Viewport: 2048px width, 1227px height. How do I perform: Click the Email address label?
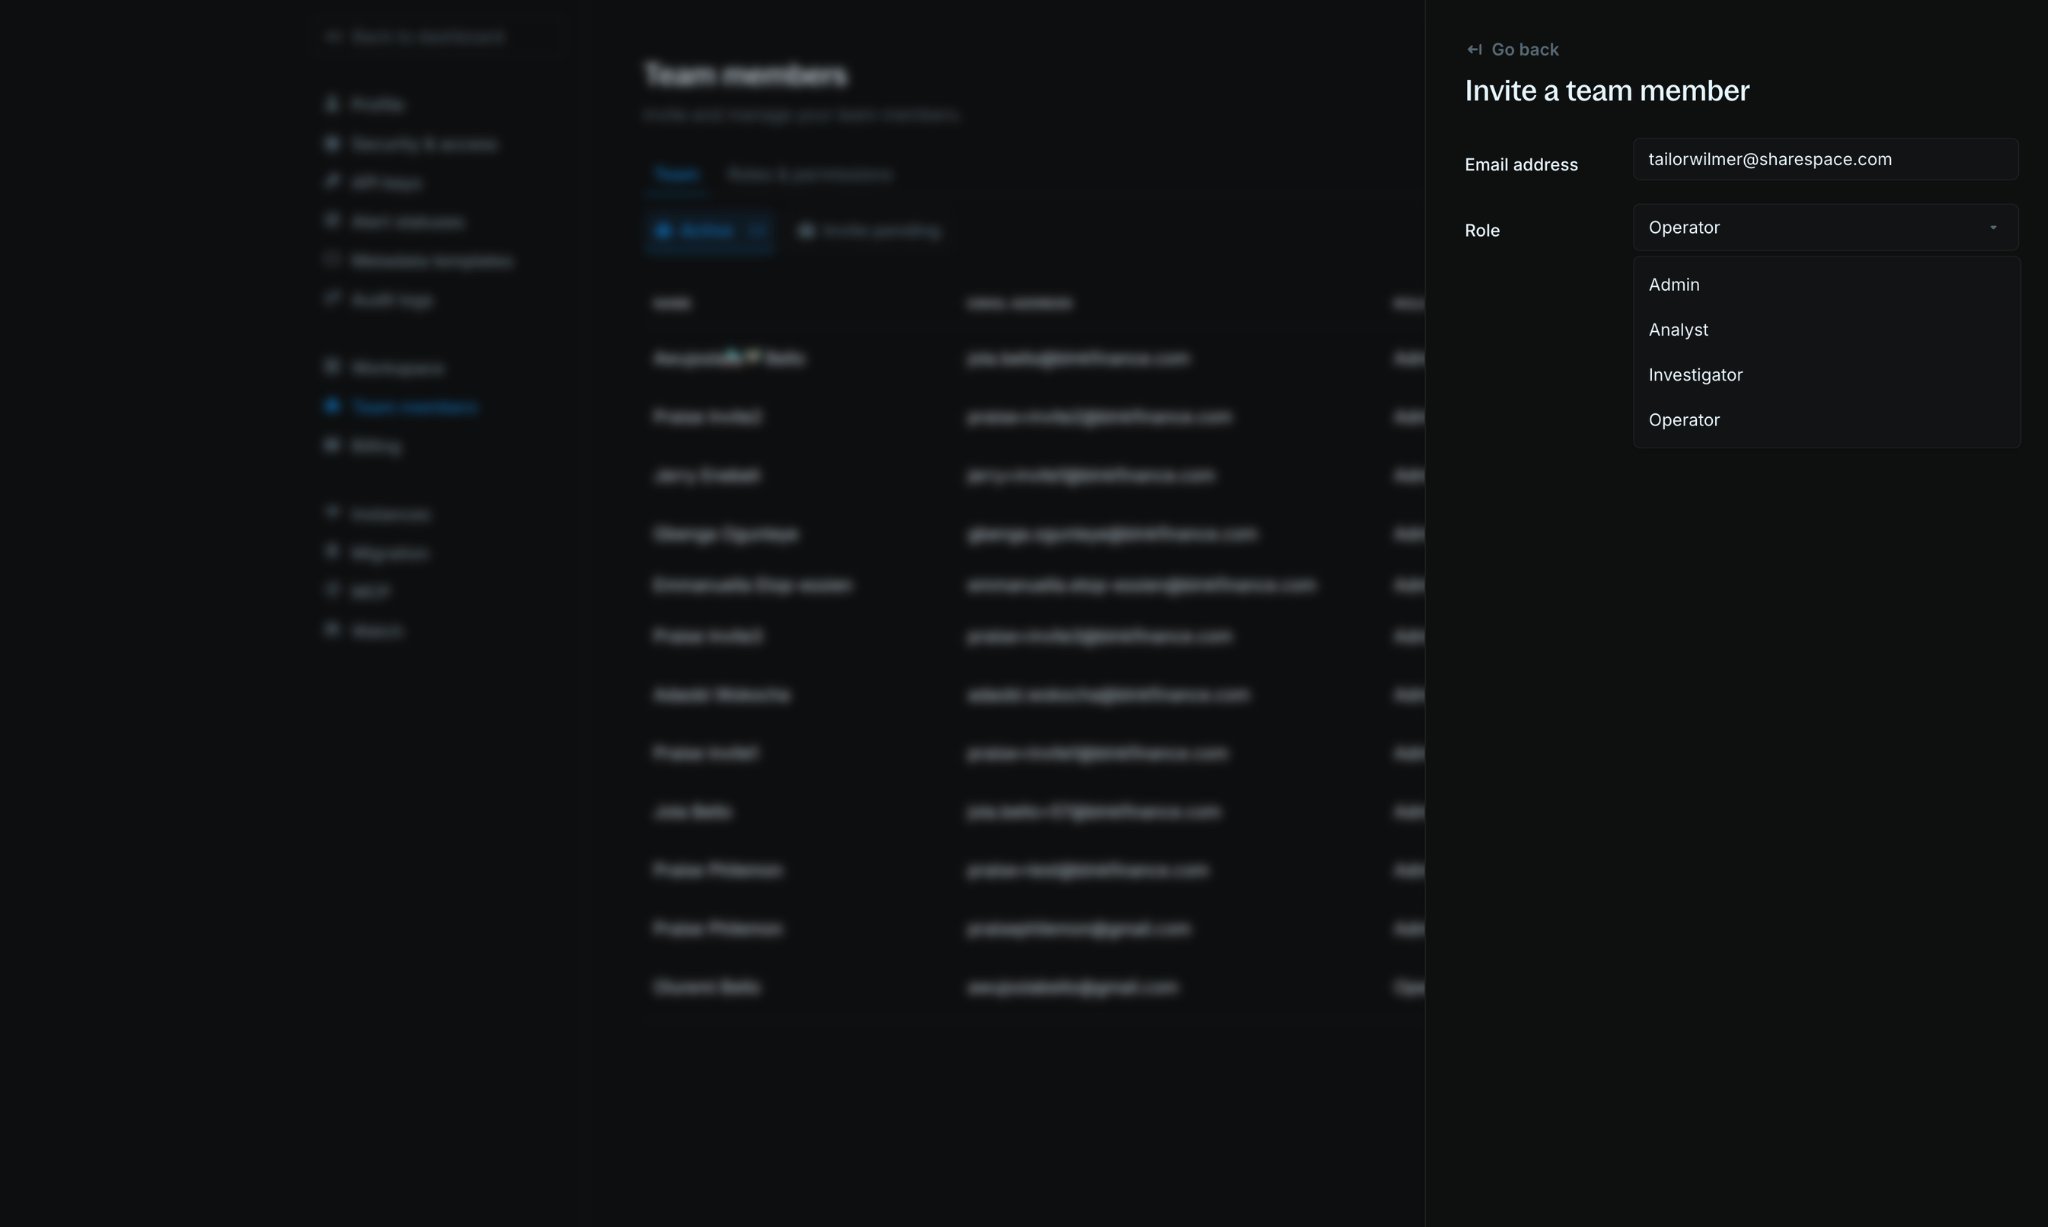pos(1521,165)
